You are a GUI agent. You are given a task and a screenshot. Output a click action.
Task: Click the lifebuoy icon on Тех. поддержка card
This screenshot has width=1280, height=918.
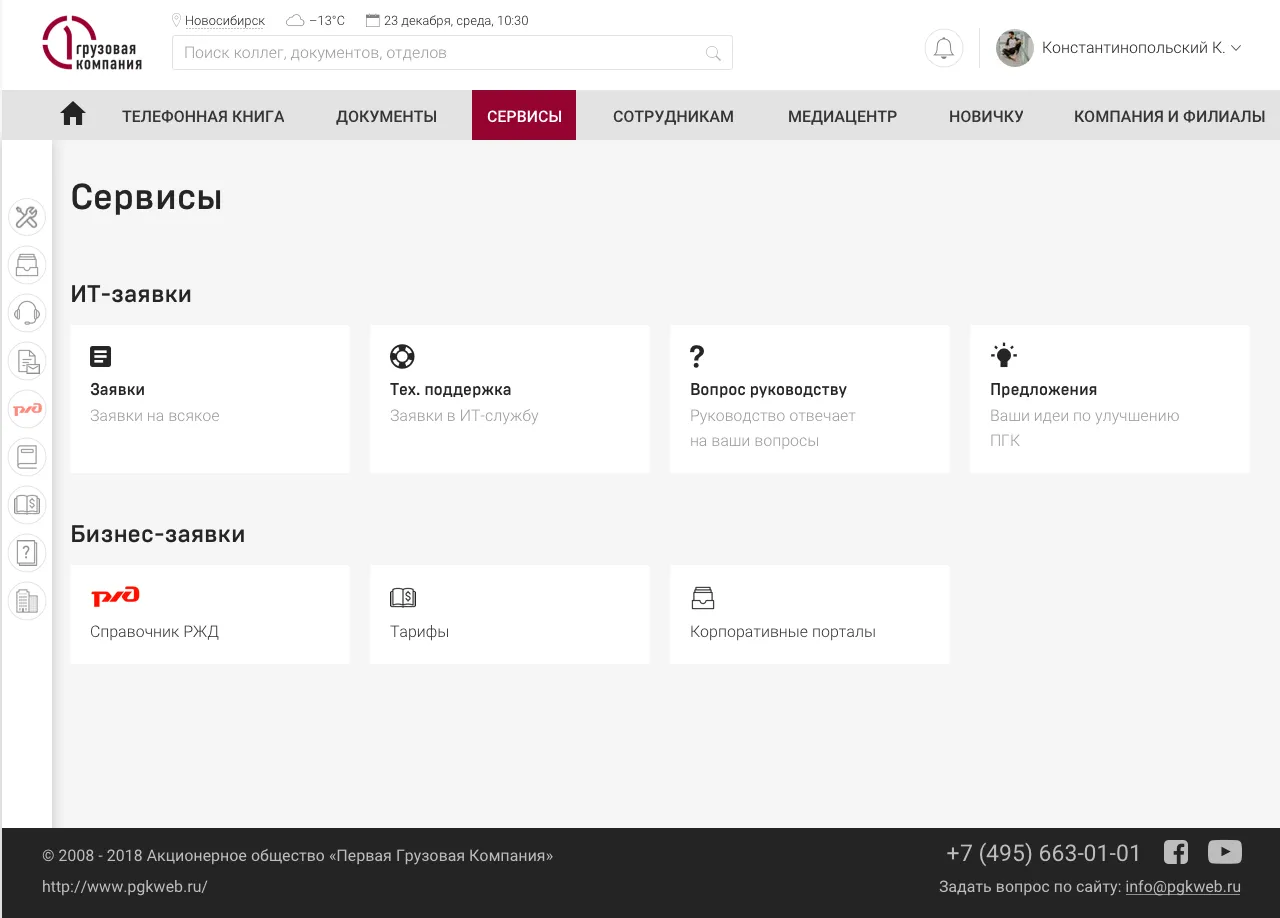[402, 356]
